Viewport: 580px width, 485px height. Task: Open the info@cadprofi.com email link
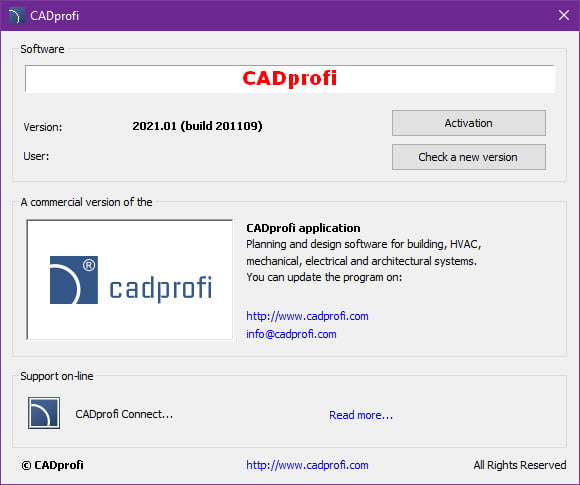point(291,334)
